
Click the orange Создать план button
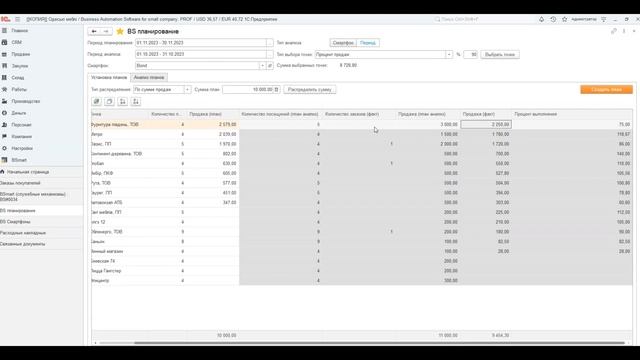pyautogui.click(x=607, y=89)
